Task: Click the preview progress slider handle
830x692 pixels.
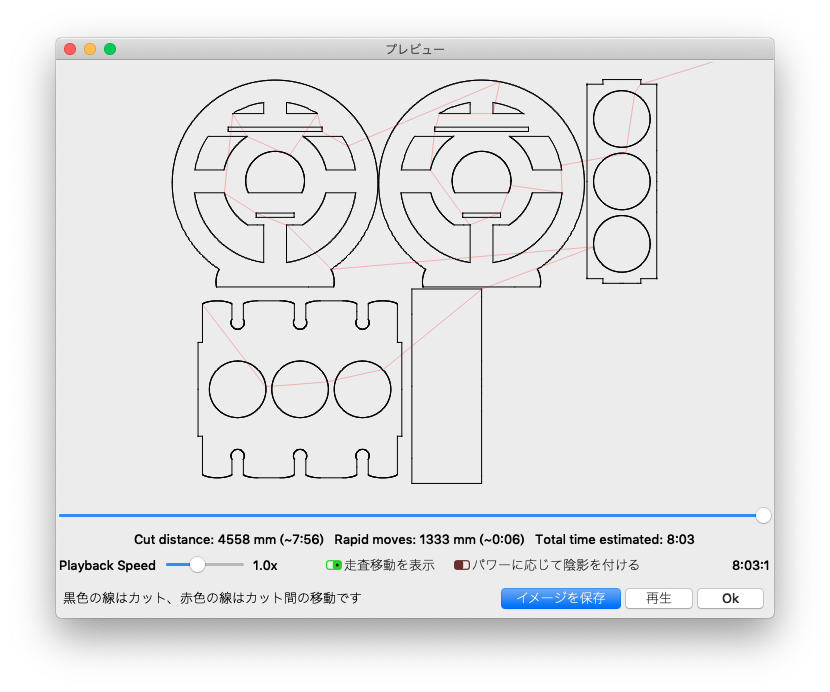Action: pyautogui.click(x=763, y=515)
